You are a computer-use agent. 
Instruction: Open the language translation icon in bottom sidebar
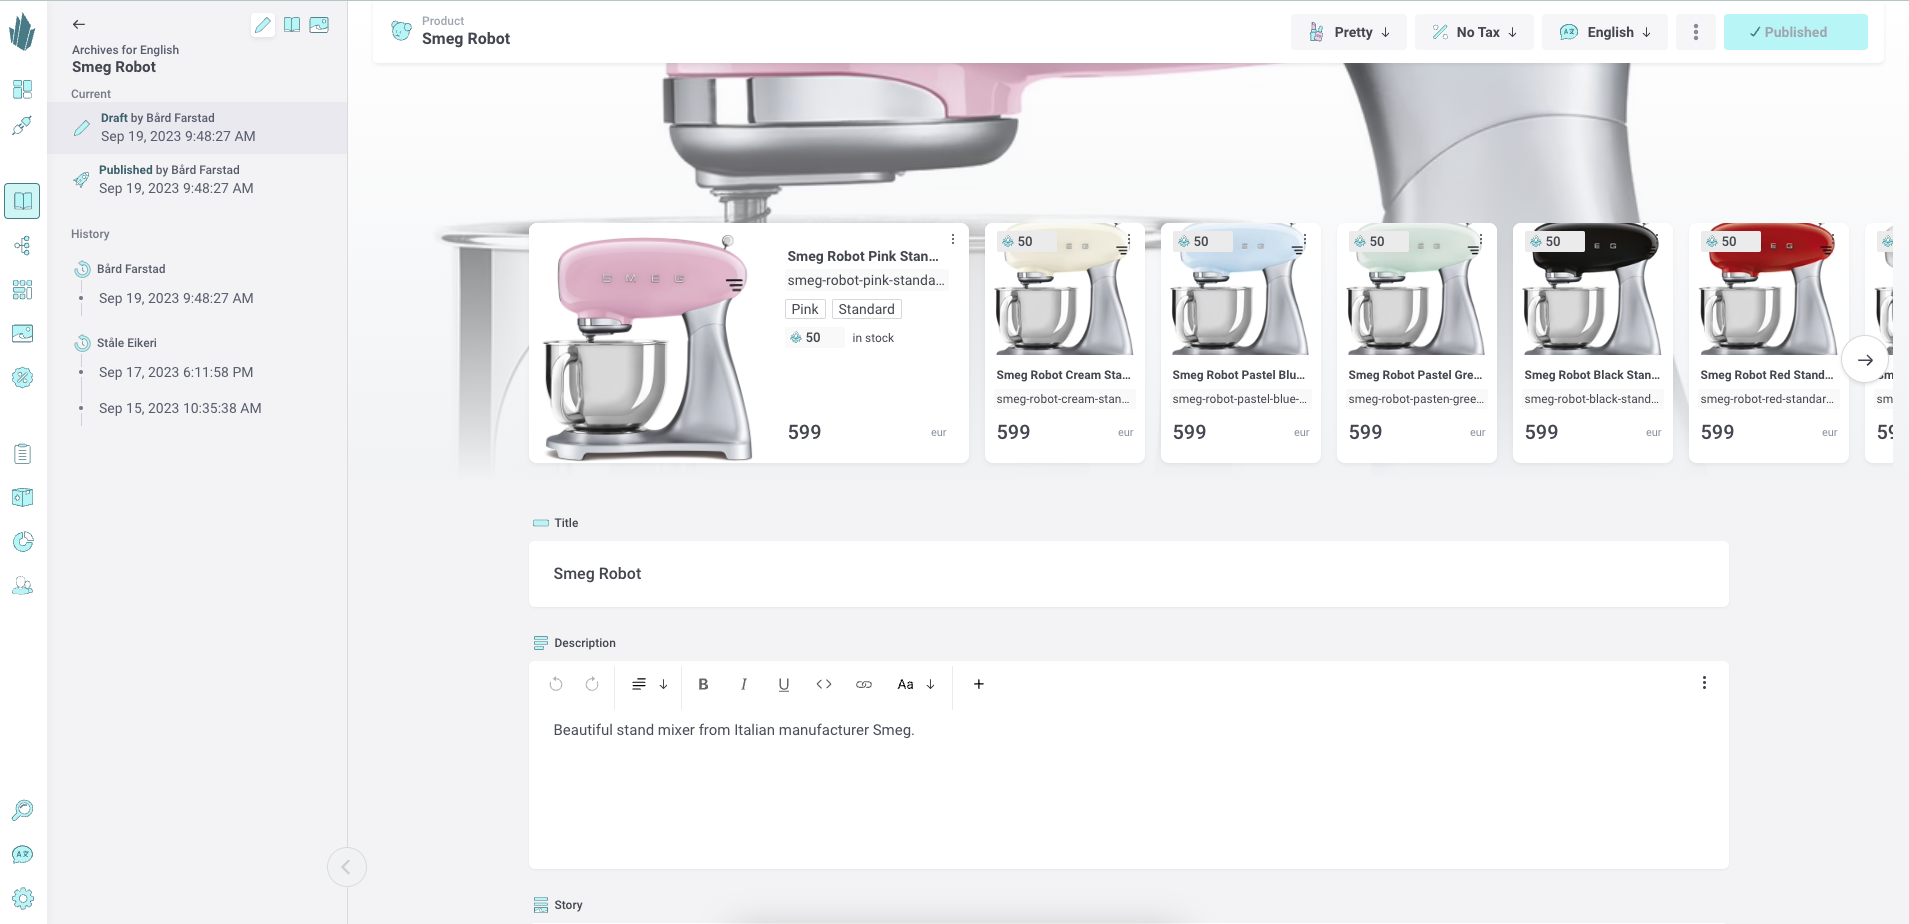coord(23,854)
